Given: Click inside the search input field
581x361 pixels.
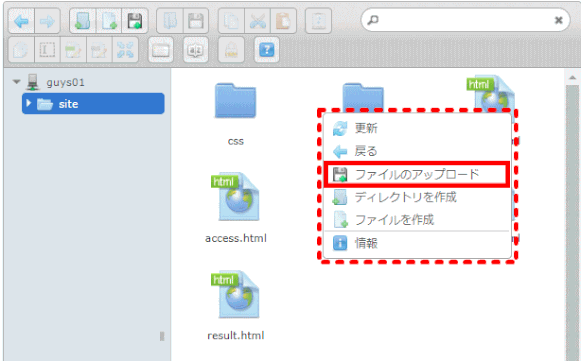Looking at the screenshot, I should click(465, 20).
